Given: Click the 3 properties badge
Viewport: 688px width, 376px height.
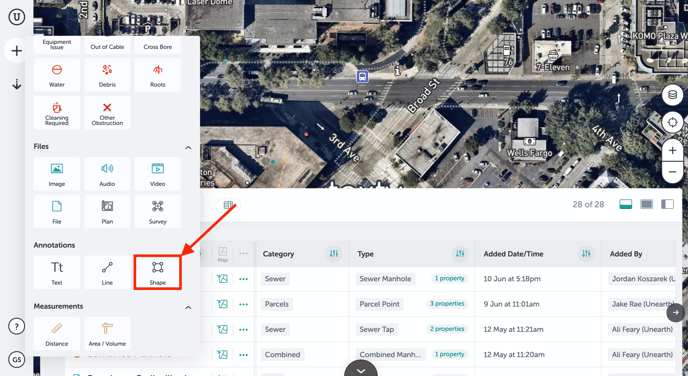Looking at the screenshot, I should click(x=447, y=304).
